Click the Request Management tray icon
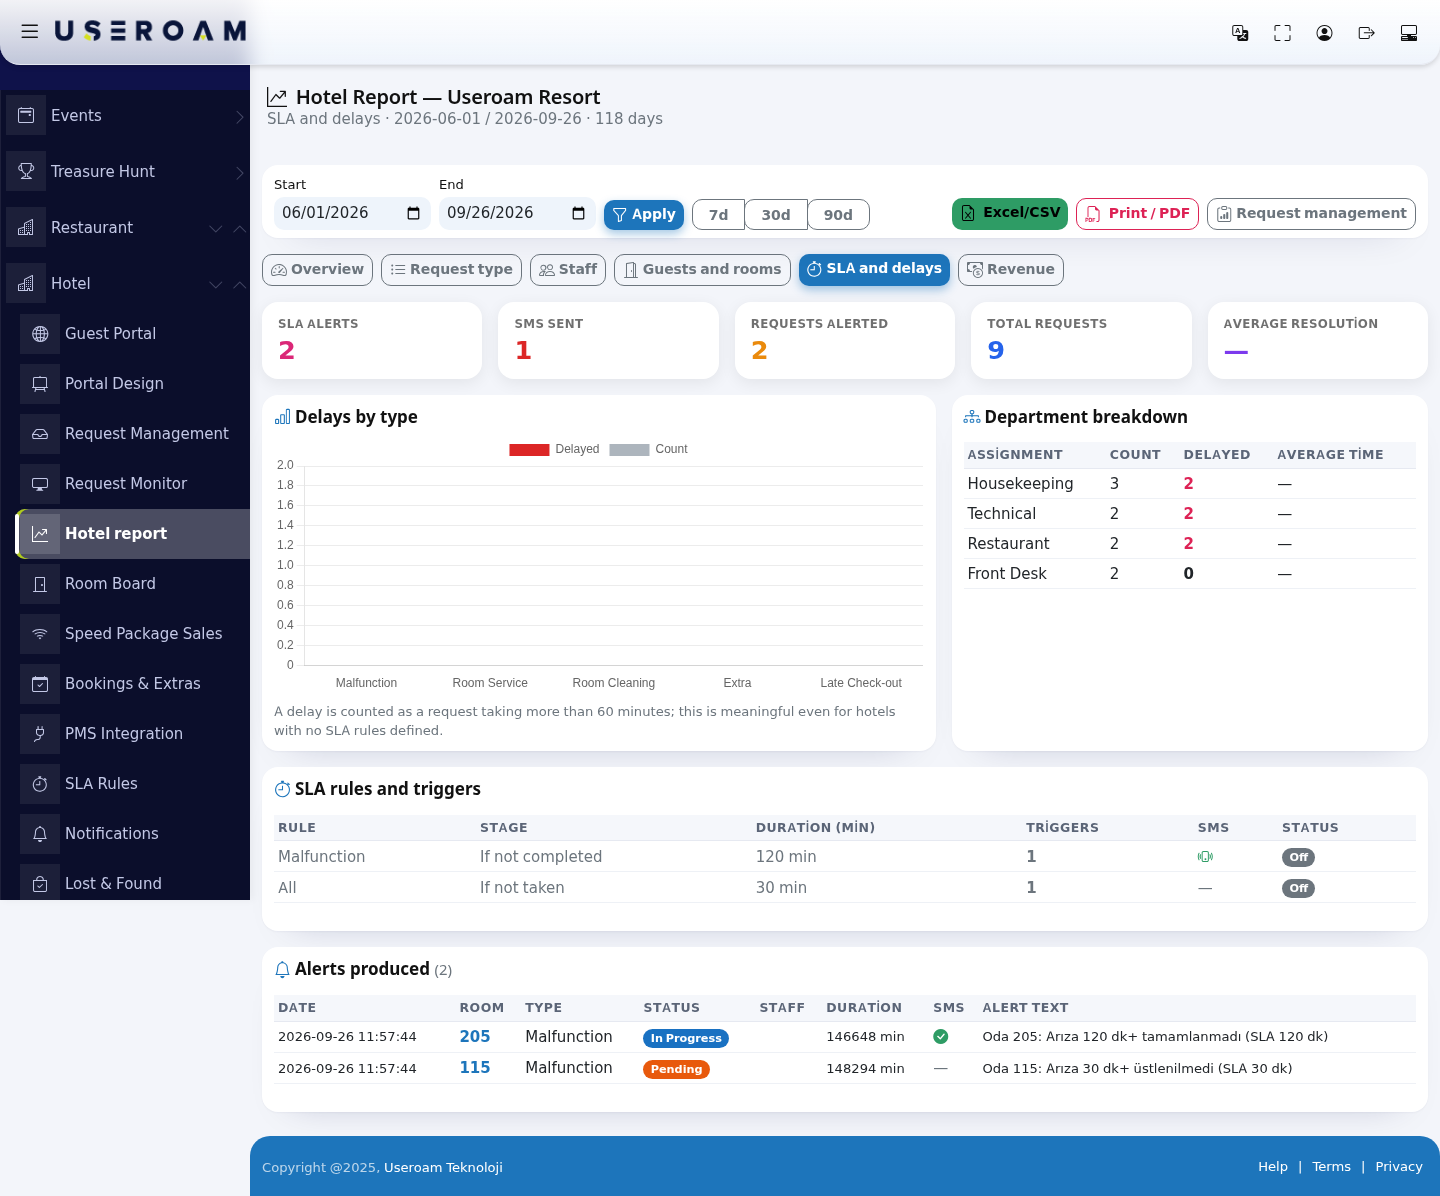This screenshot has width=1440, height=1196. click(40, 434)
